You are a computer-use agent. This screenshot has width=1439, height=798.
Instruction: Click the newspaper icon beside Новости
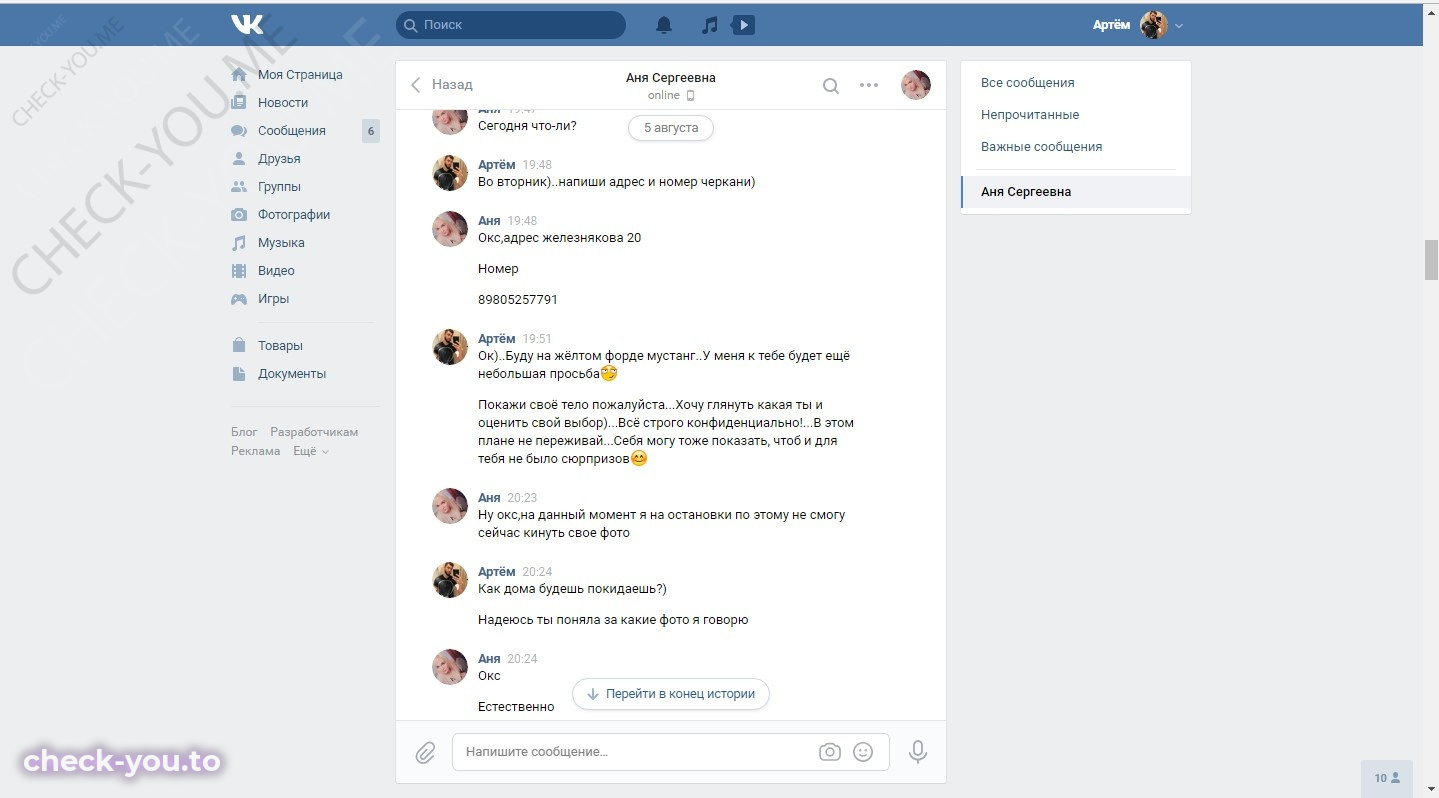pos(239,103)
